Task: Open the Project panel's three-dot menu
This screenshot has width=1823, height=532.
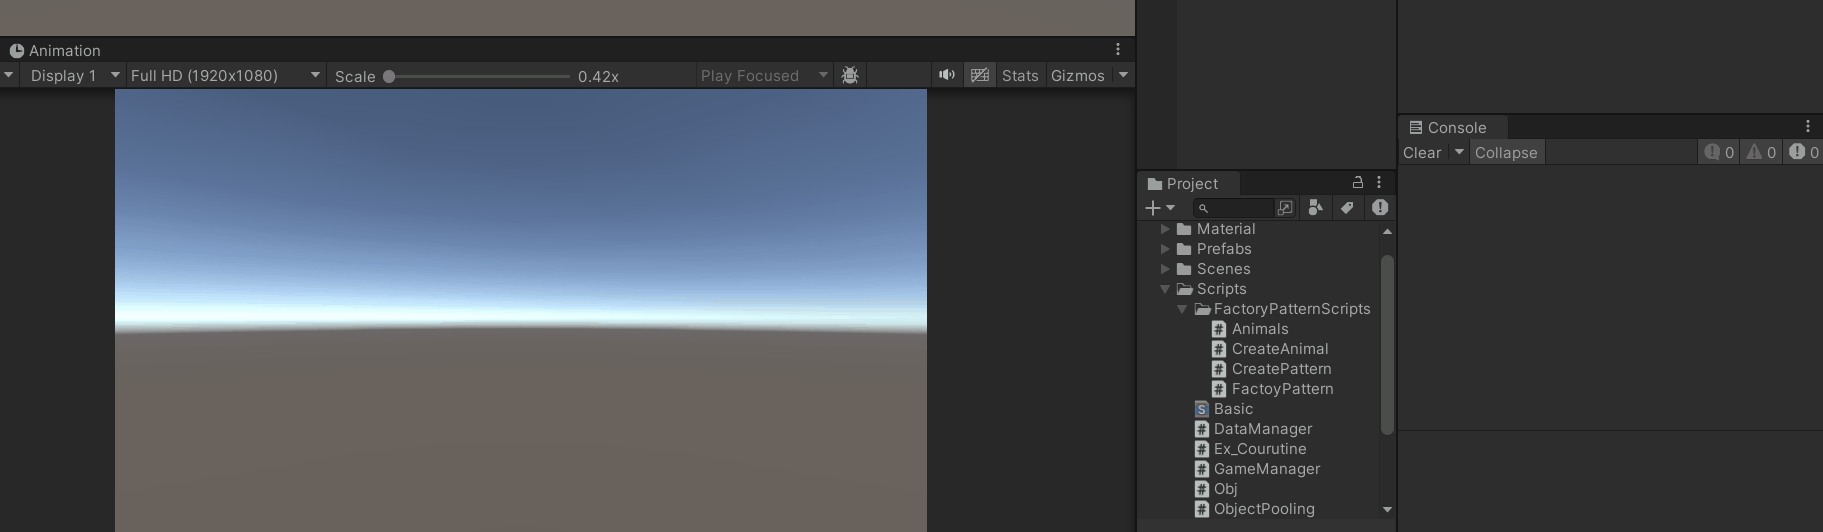Action: click(x=1379, y=182)
